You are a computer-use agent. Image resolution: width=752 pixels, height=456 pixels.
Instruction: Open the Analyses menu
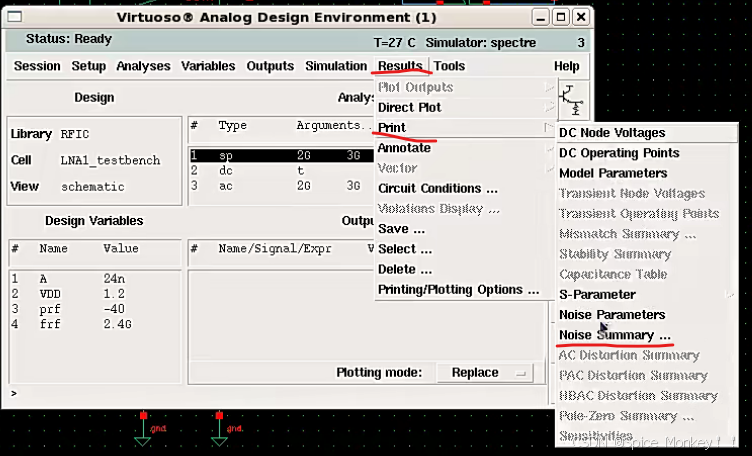click(143, 66)
